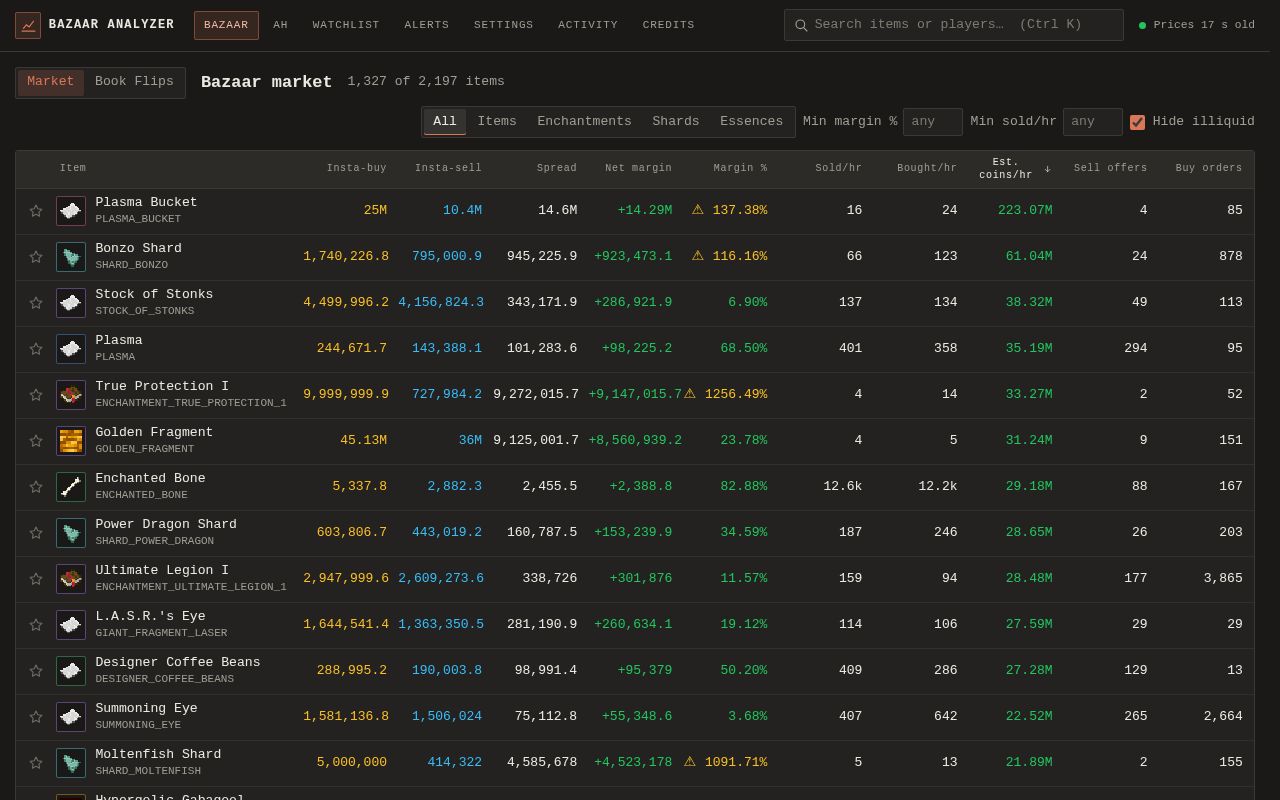Click the search items or players box
Screen dimensions: 1280x800
pos(954,25)
